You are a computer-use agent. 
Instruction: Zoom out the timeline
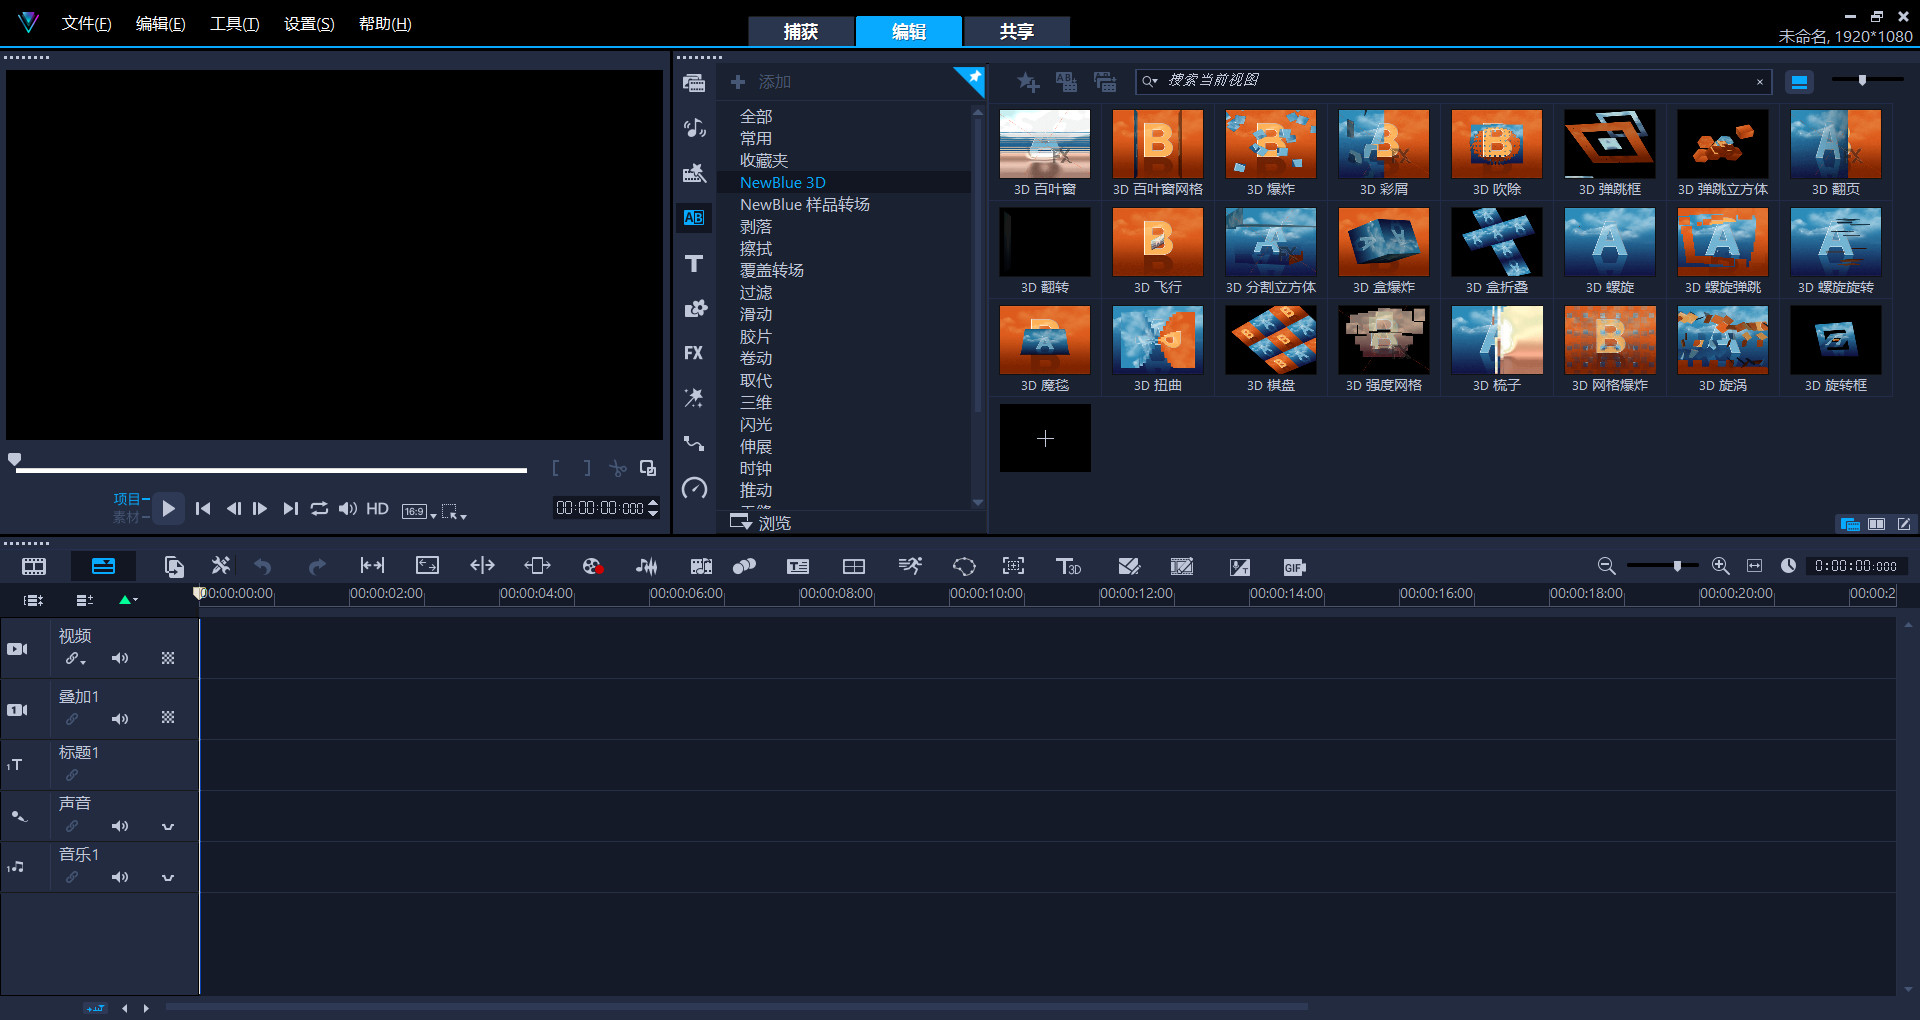pyautogui.click(x=1606, y=566)
